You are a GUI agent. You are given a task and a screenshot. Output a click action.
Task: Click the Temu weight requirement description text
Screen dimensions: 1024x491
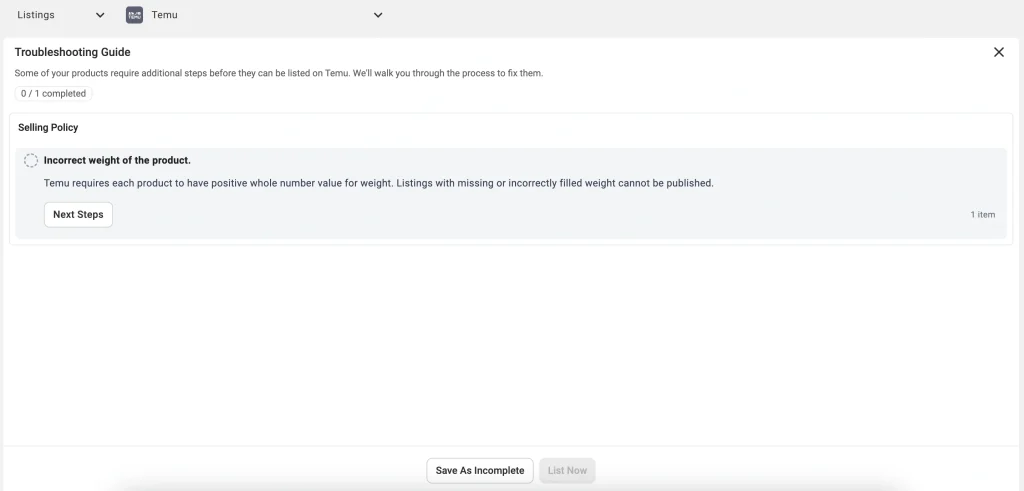point(378,183)
